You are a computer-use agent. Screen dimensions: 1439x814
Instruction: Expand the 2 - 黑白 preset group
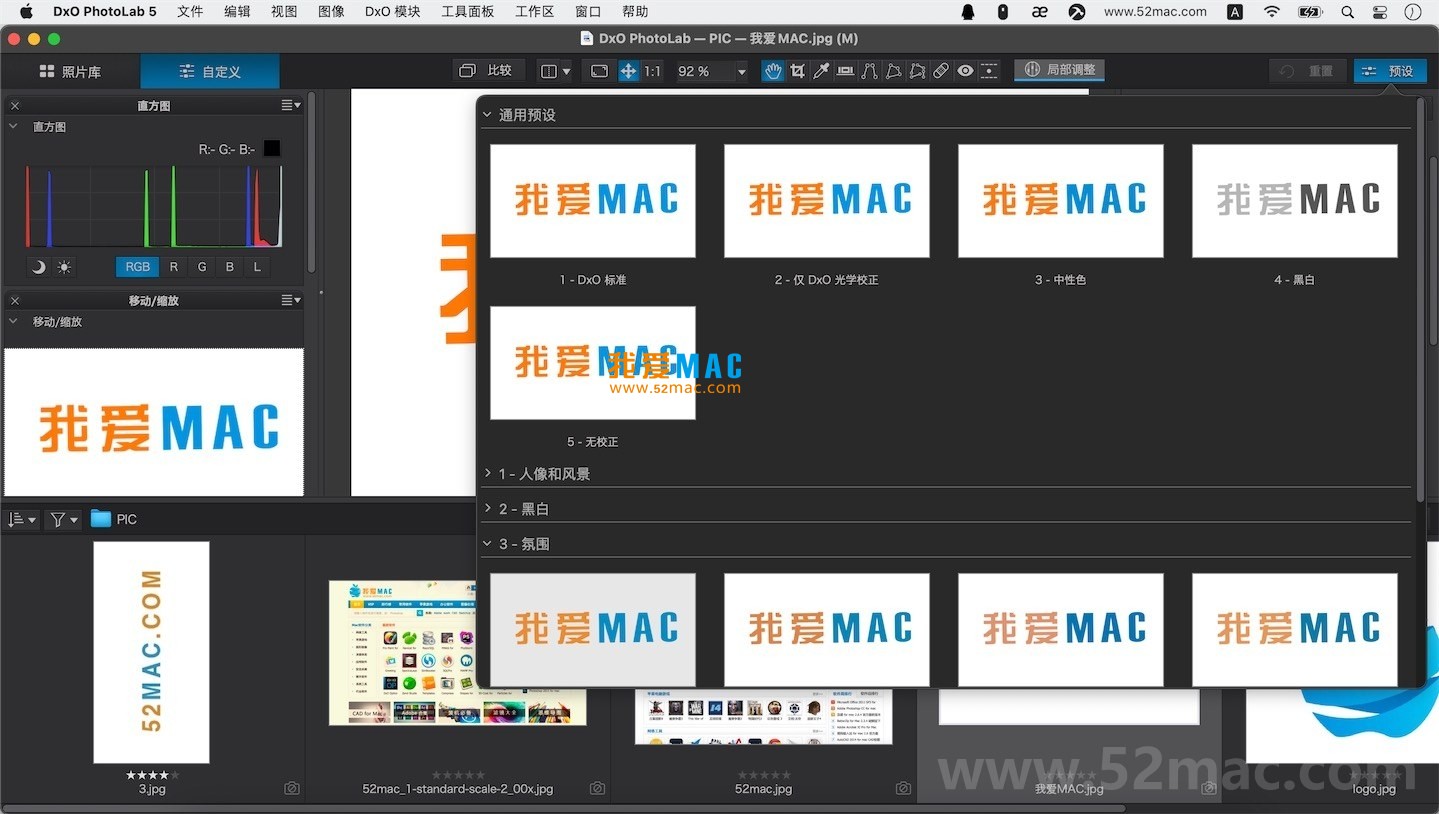(488, 508)
